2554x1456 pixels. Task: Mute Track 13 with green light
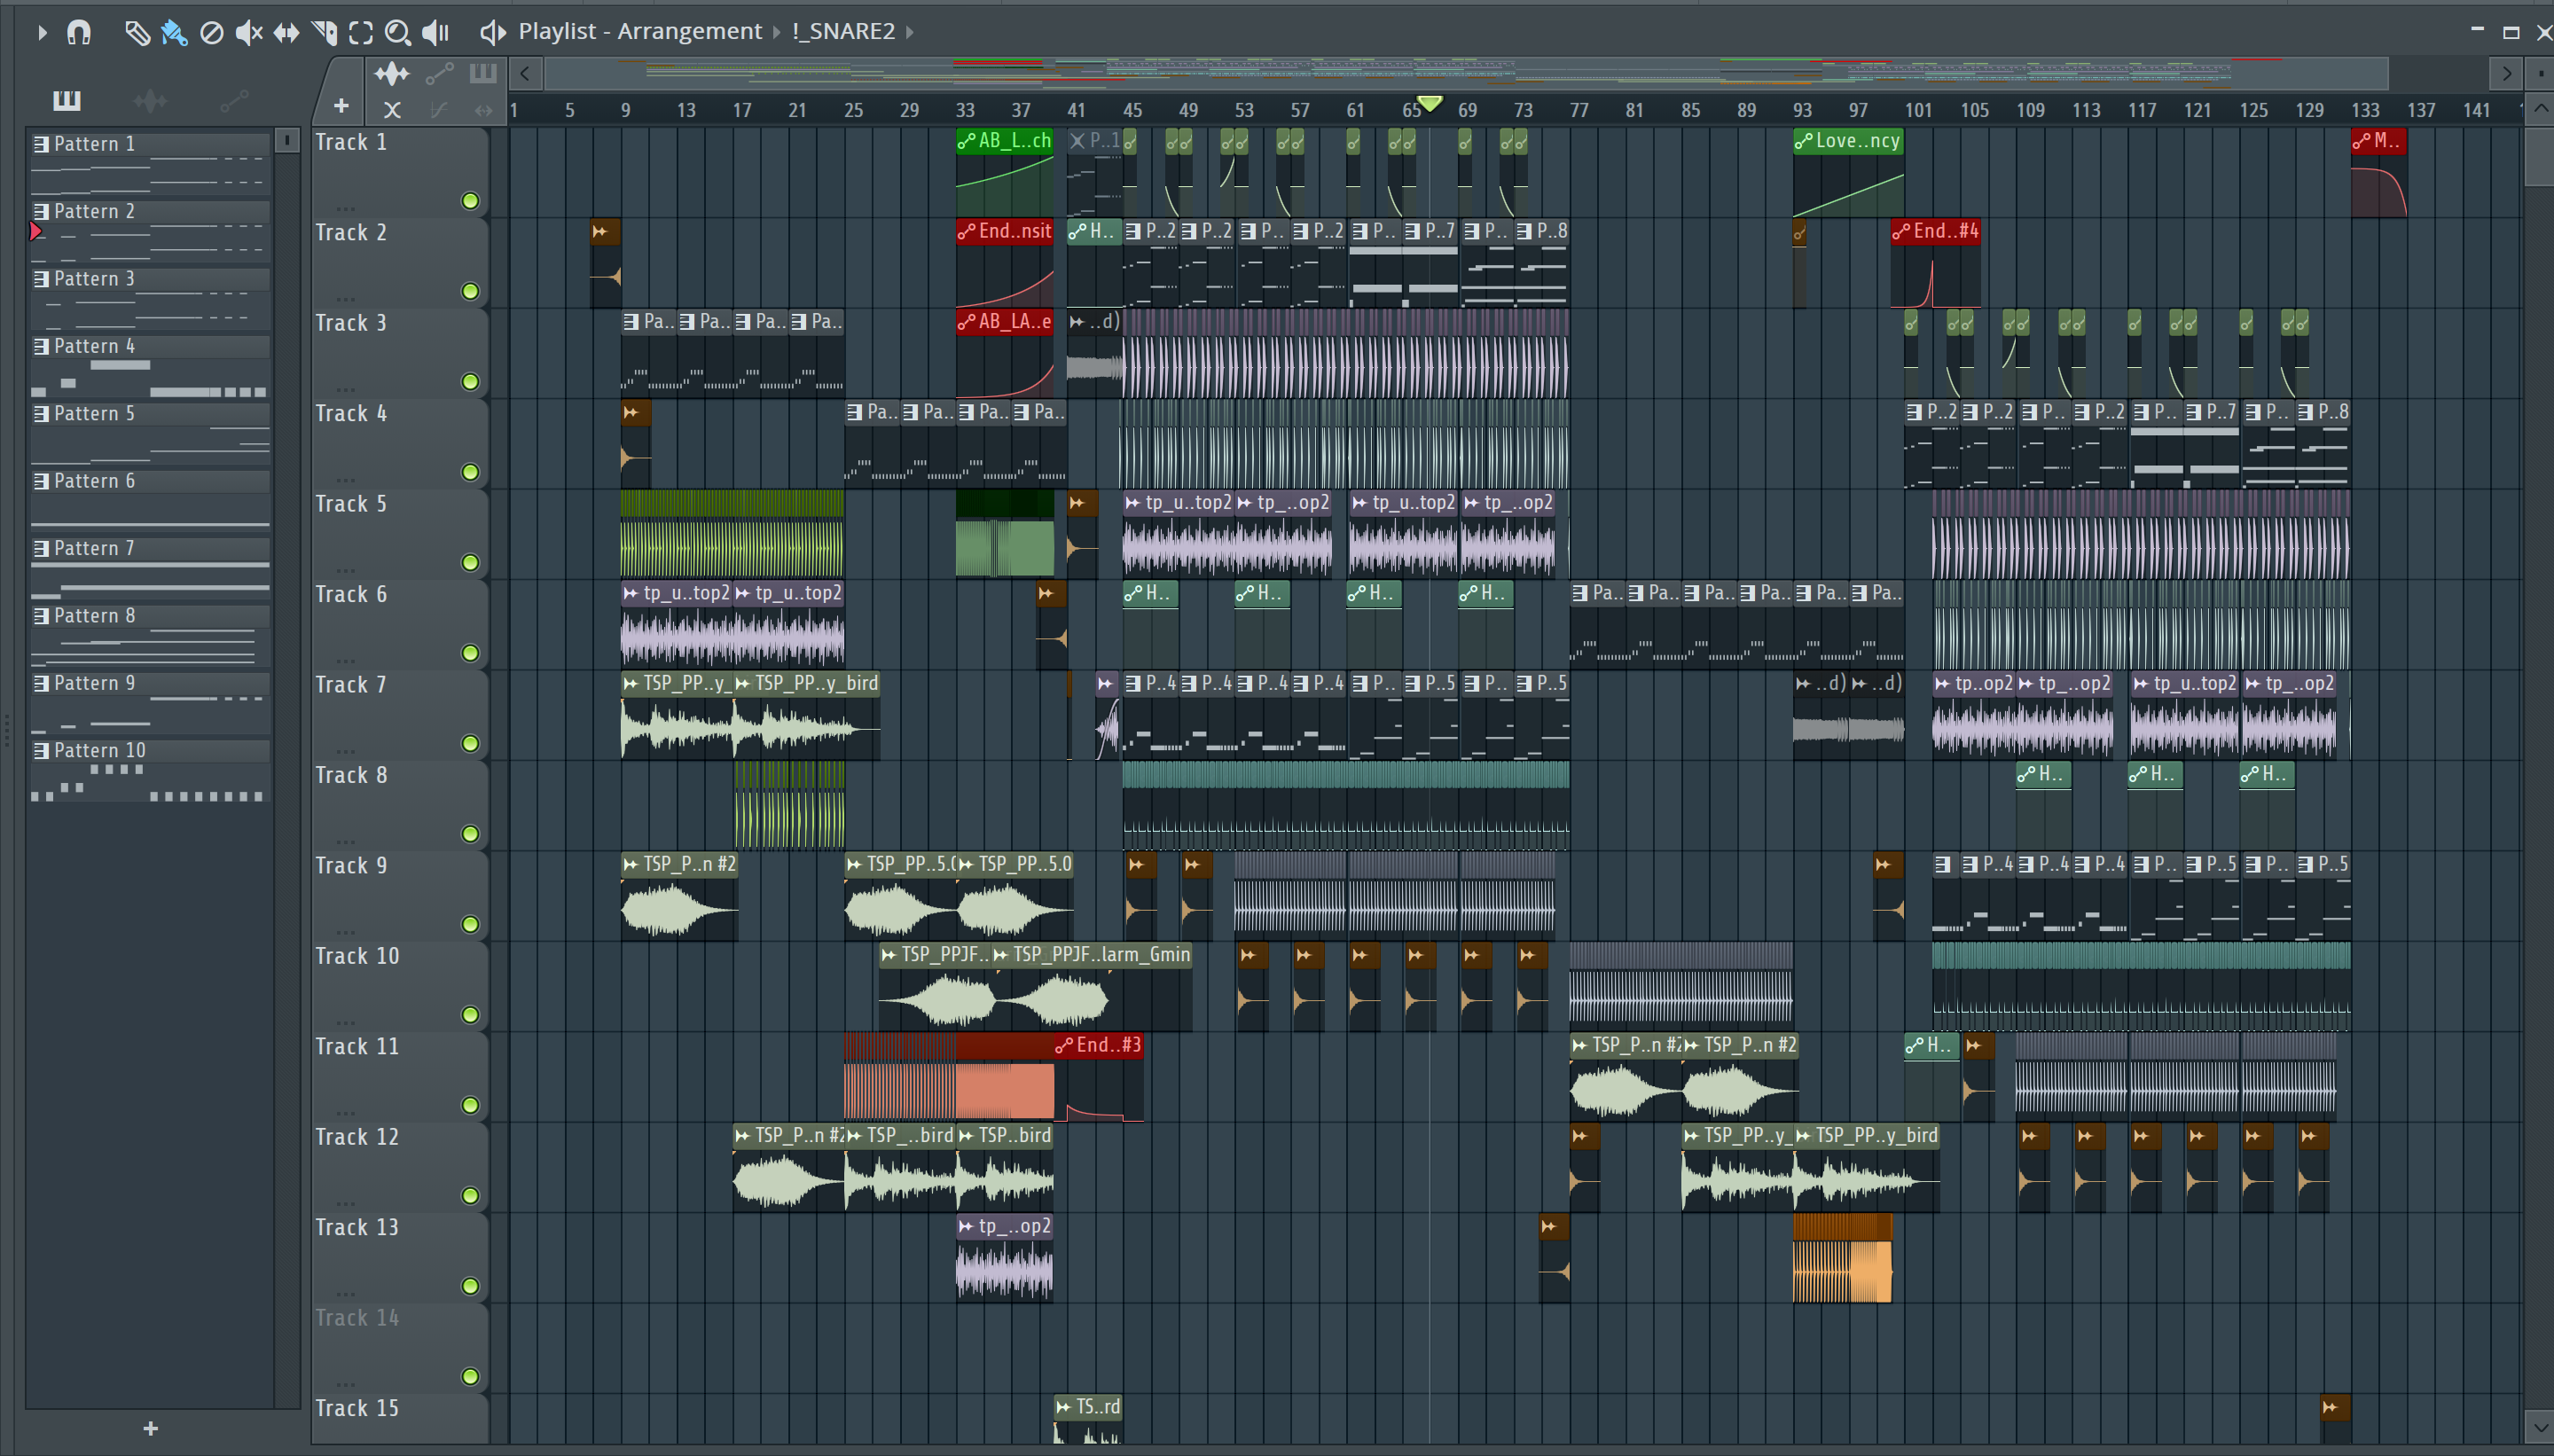(x=470, y=1287)
